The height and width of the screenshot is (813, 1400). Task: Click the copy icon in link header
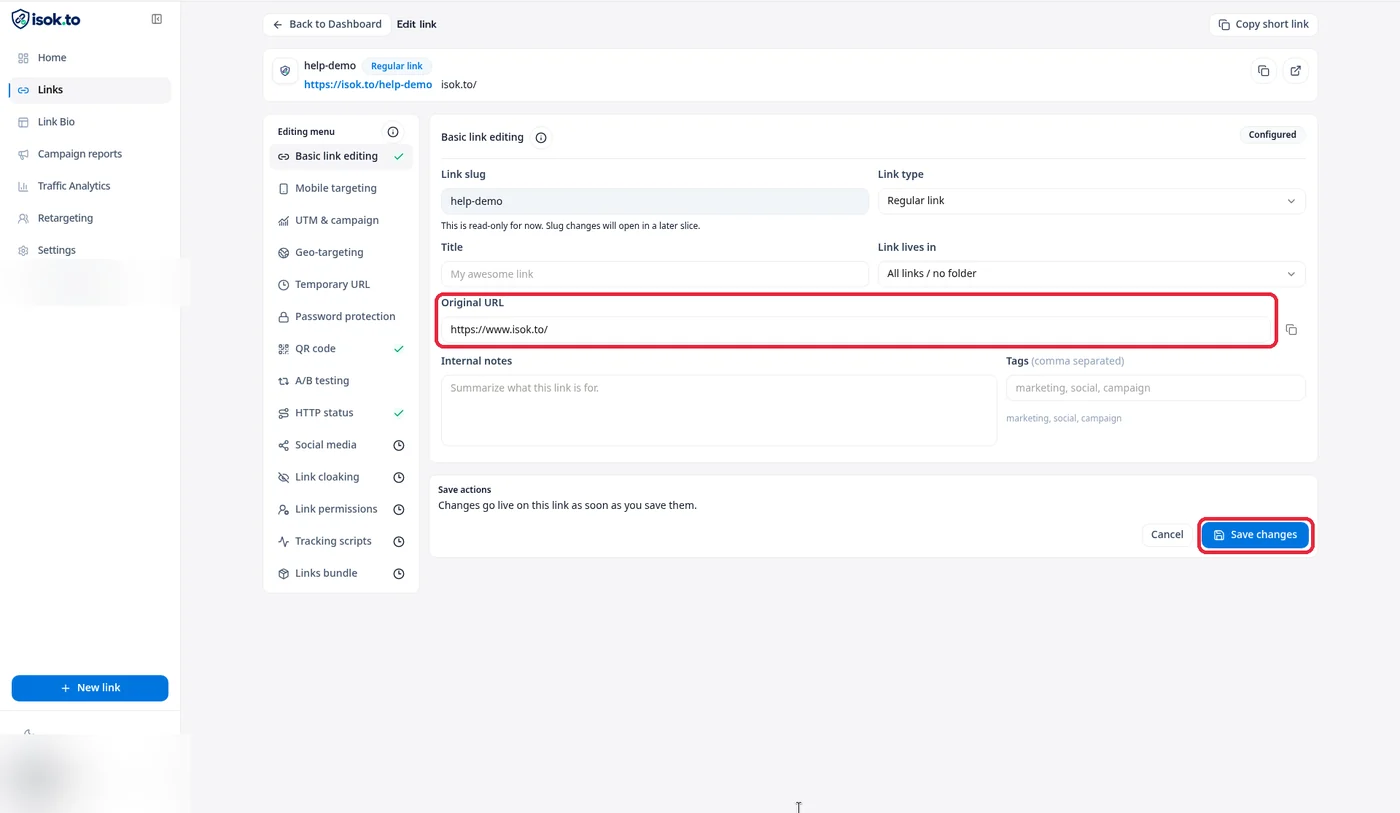[x=1264, y=71]
